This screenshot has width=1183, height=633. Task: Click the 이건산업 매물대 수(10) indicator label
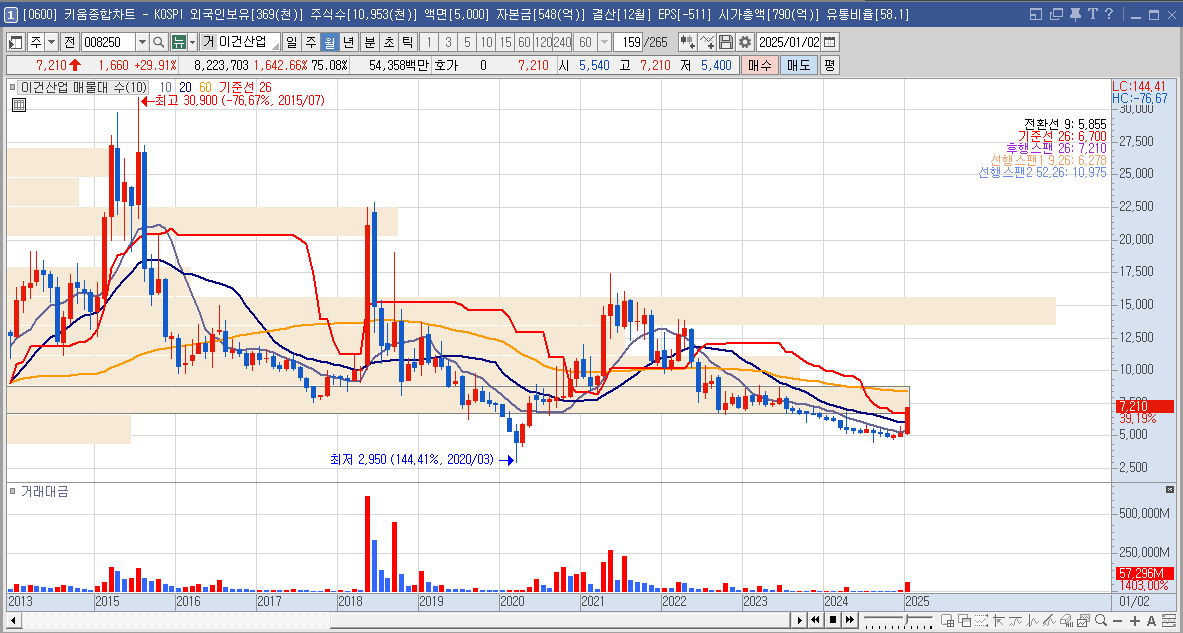coord(84,88)
